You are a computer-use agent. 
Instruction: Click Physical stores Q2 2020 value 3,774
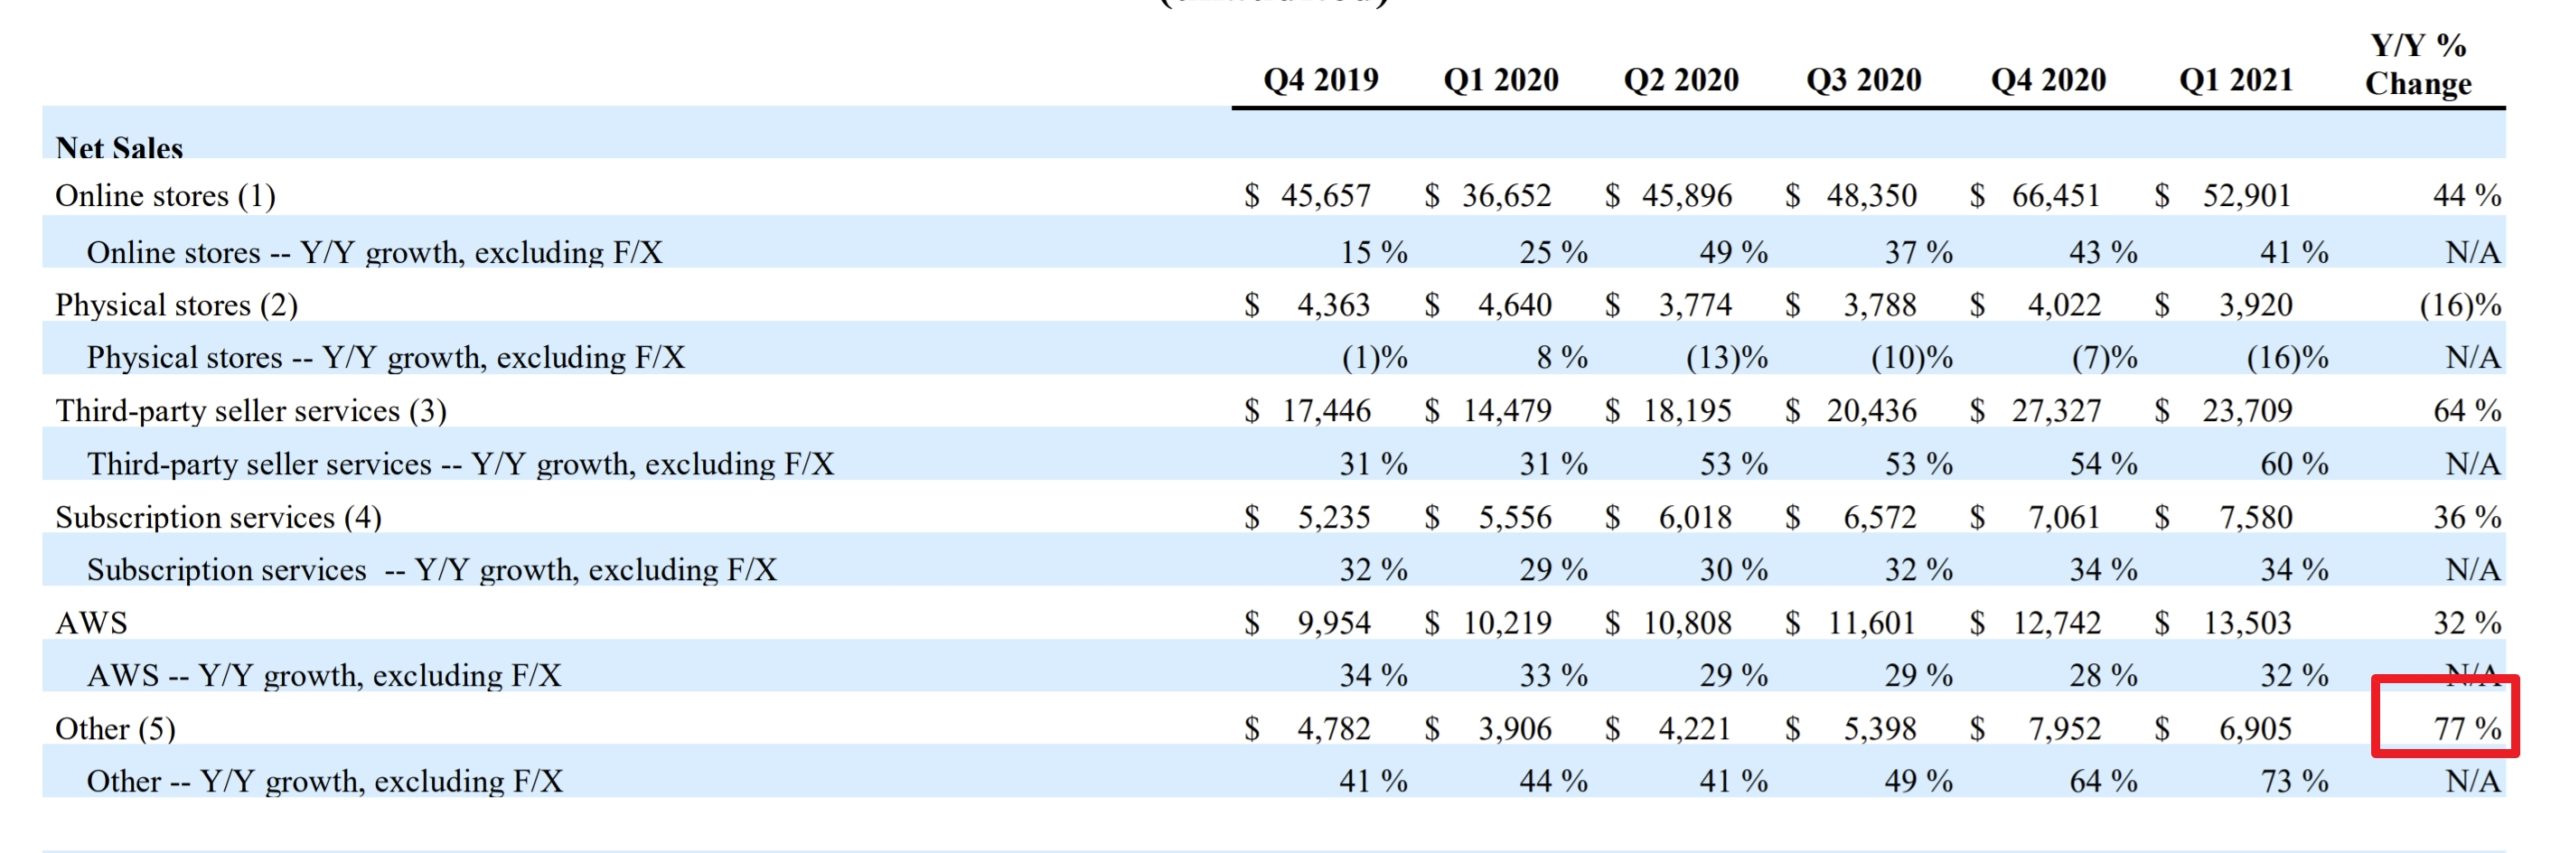tap(1695, 305)
